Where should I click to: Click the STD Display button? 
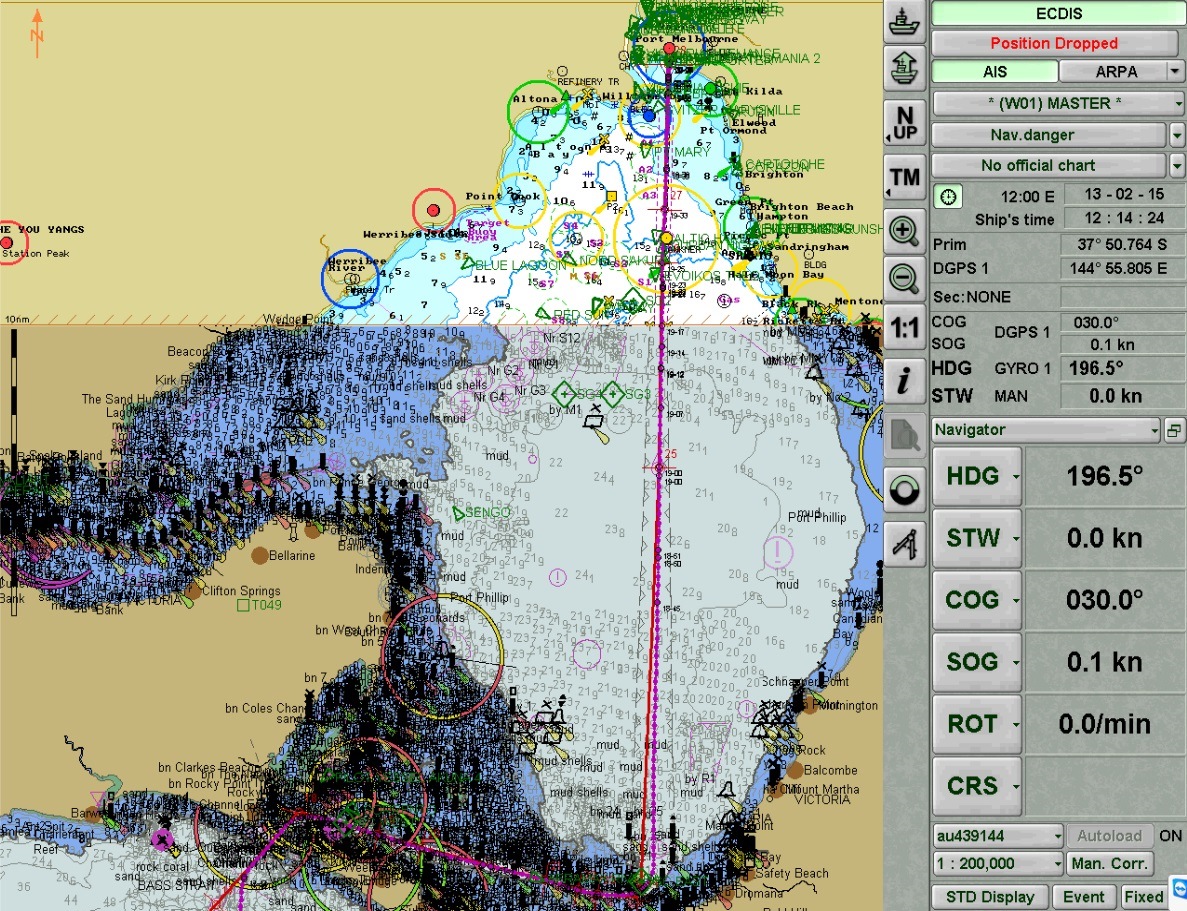(x=989, y=897)
